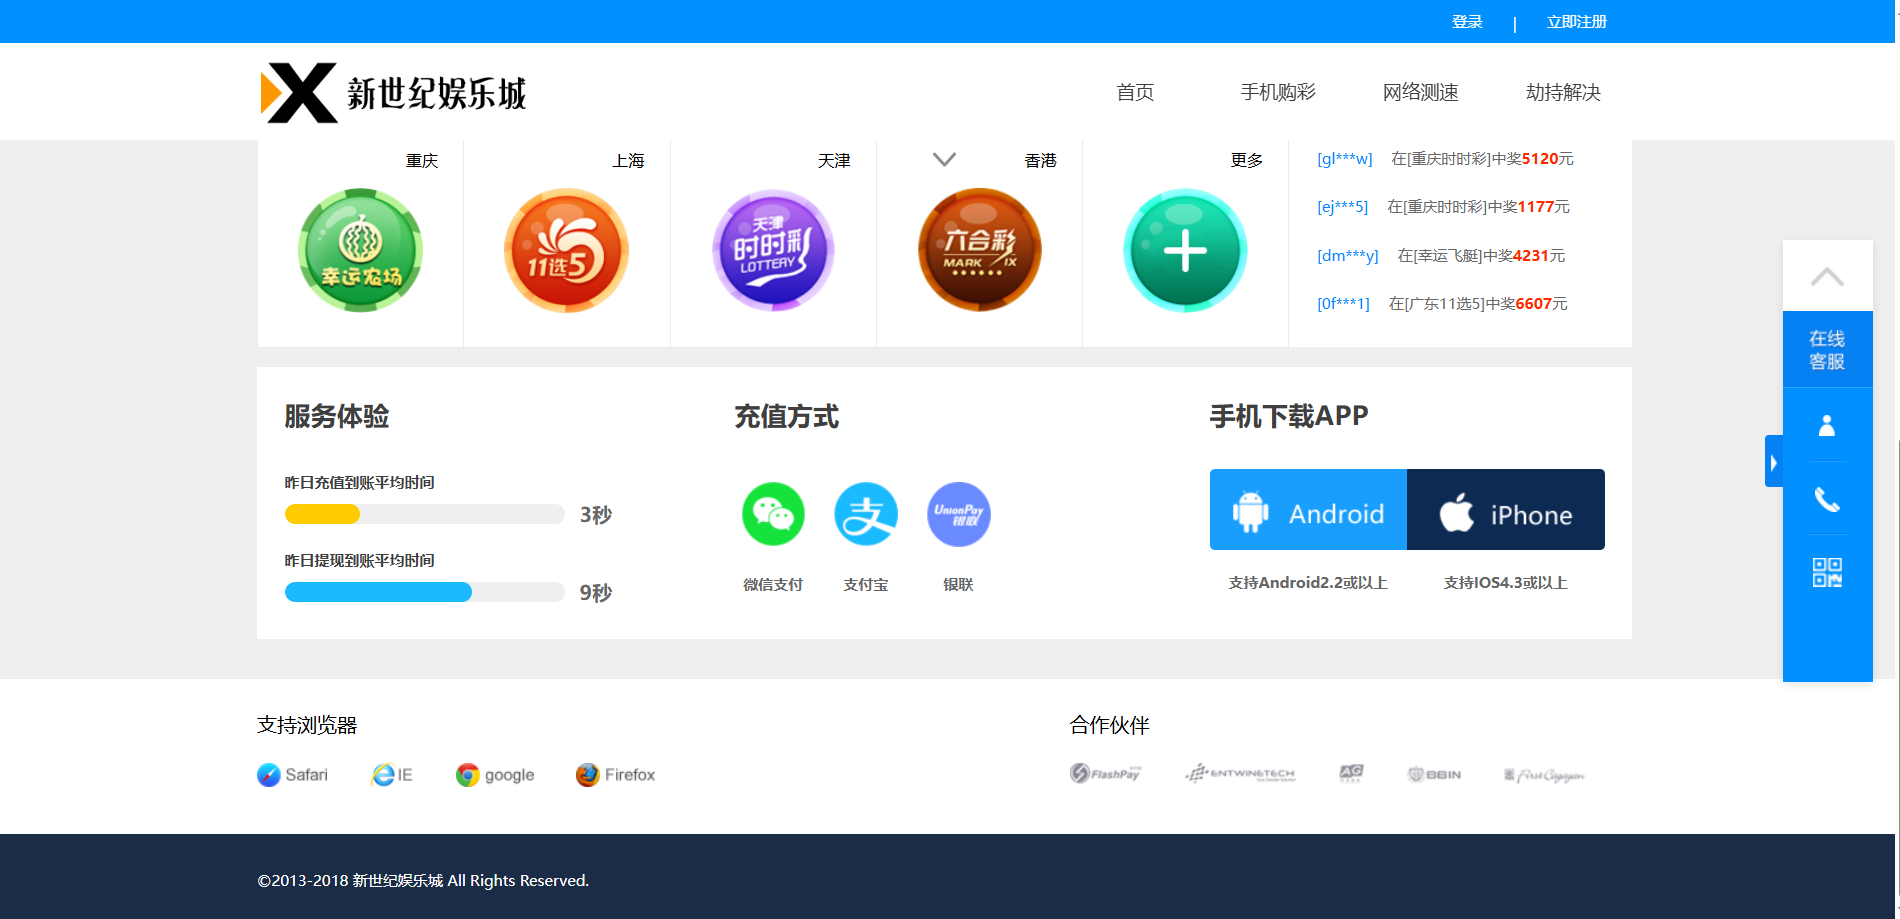Image resolution: width=1900 pixels, height=919 pixels.
Task: Click the 重庆 lottery label
Action: [x=422, y=160]
